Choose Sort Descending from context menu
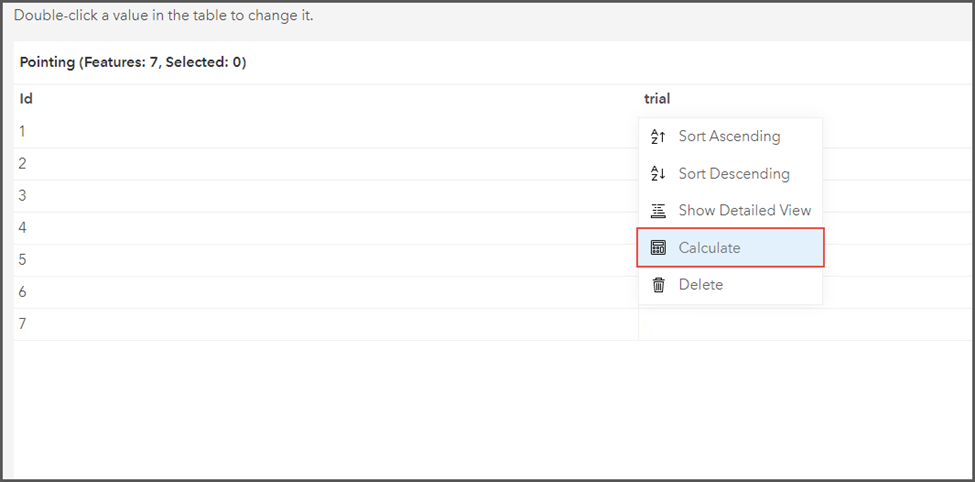Screen dimensions: 975x482 (x=730, y=174)
